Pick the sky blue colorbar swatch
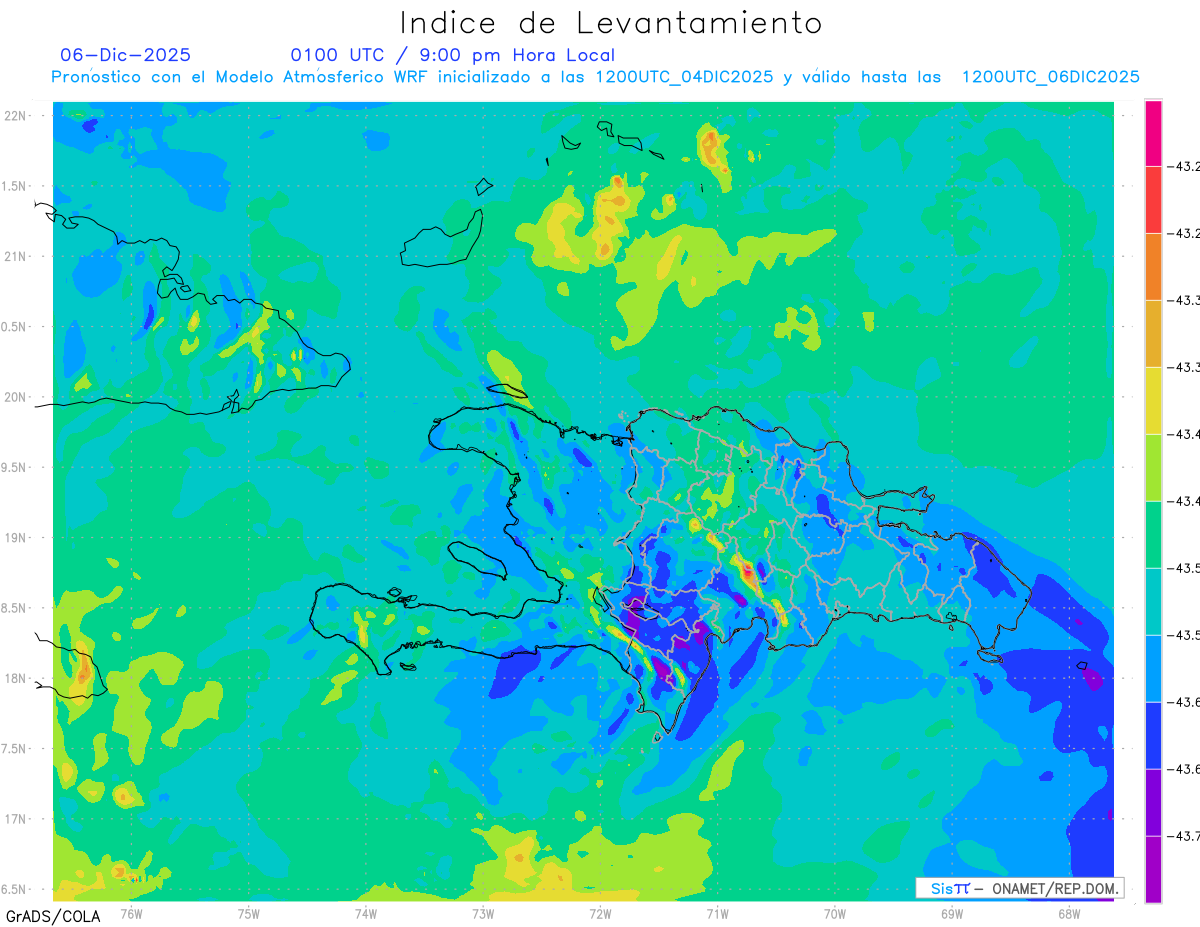The image size is (1200, 927). point(1153,669)
